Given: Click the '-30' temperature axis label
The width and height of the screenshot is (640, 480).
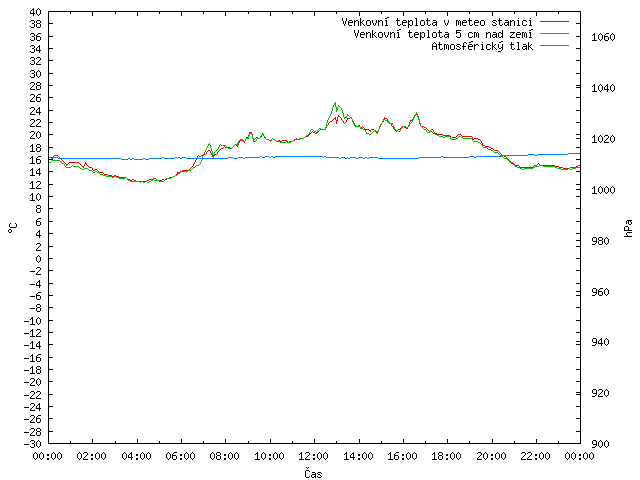Looking at the screenshot, I should pyautogui.click(x=33, y=444).
